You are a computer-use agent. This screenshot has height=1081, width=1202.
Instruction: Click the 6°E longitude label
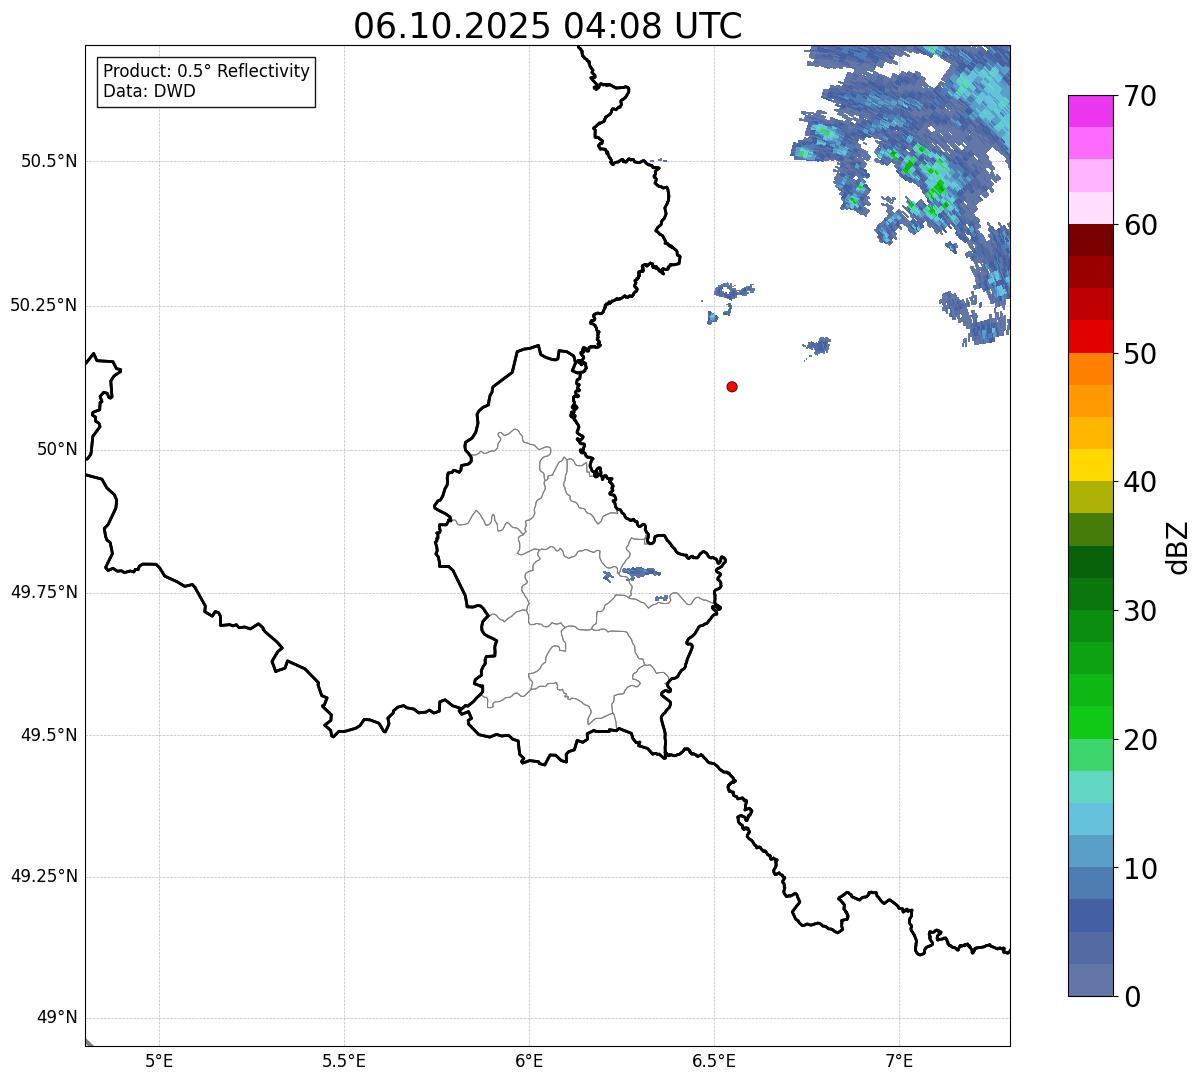point(529,1060)
